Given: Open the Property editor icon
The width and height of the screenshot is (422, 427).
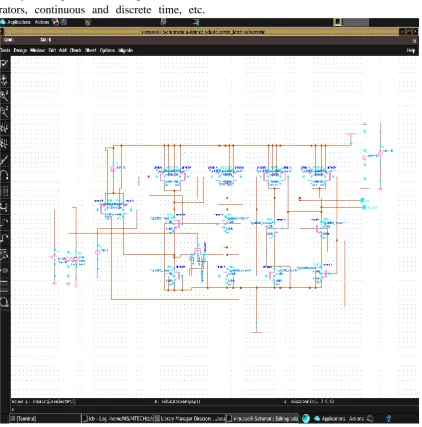Looking at the screenshot, I should pos(4,191).
